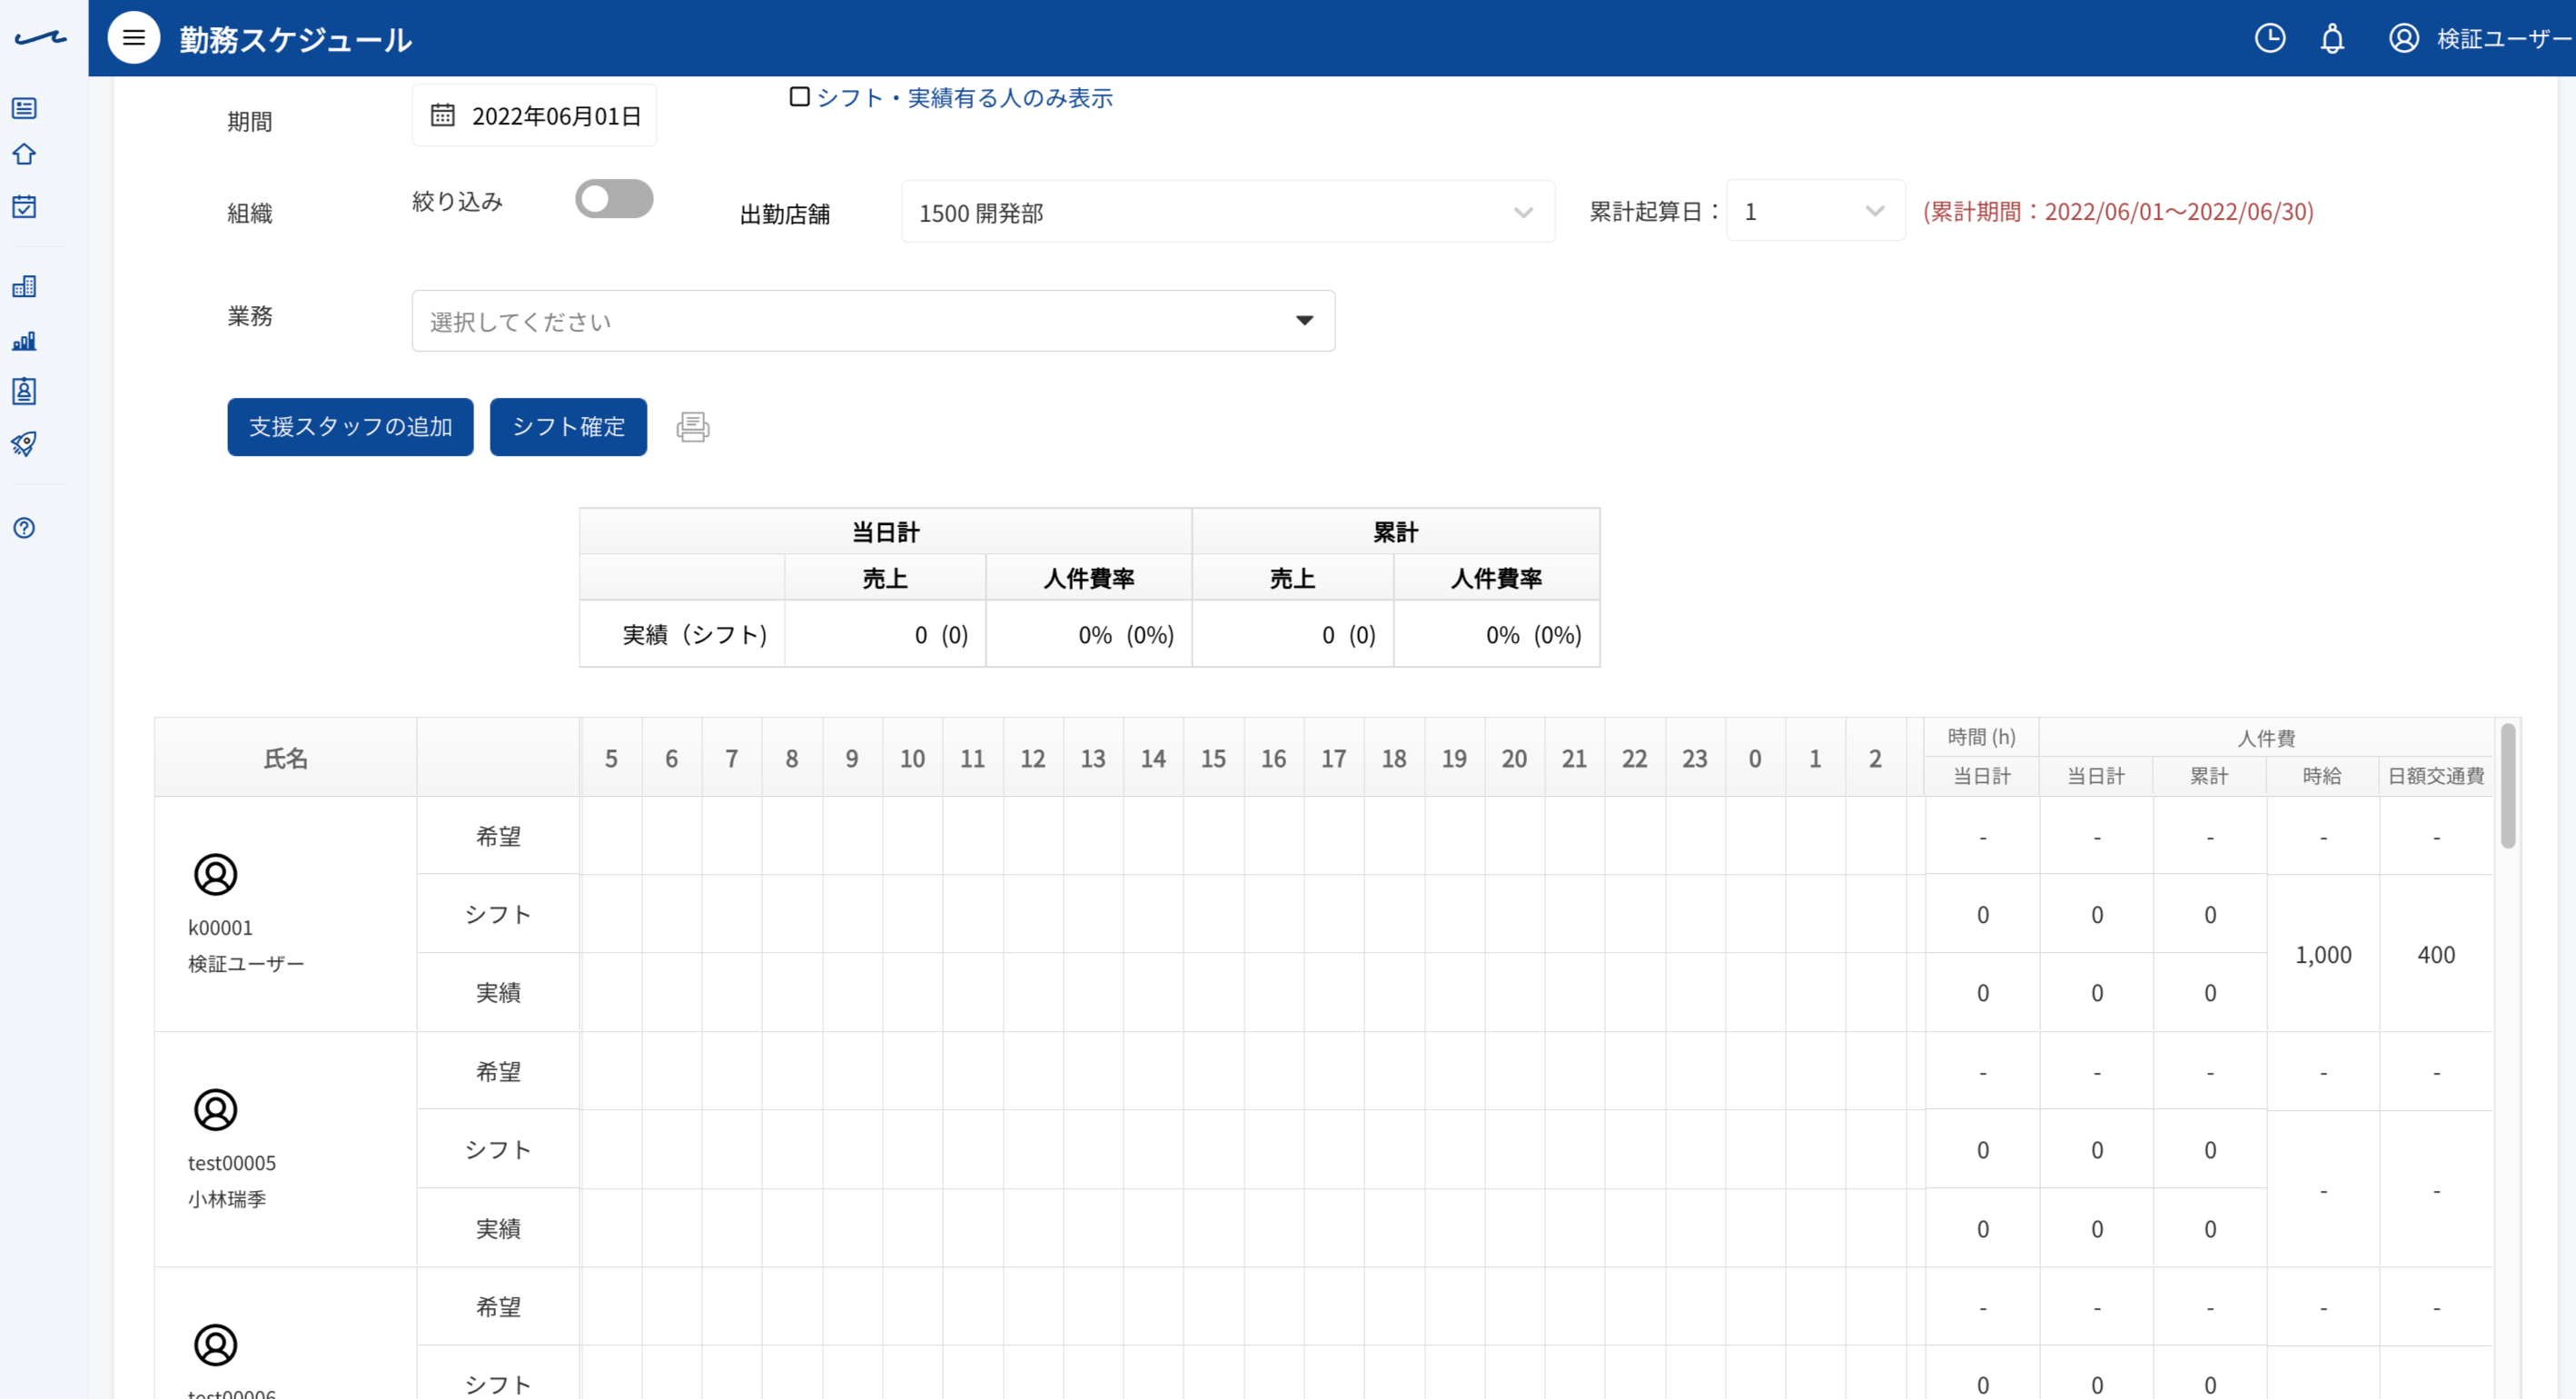The image size is (2576, 1399).
Task: Click シフト row label for test00005
Action: 498,1149
